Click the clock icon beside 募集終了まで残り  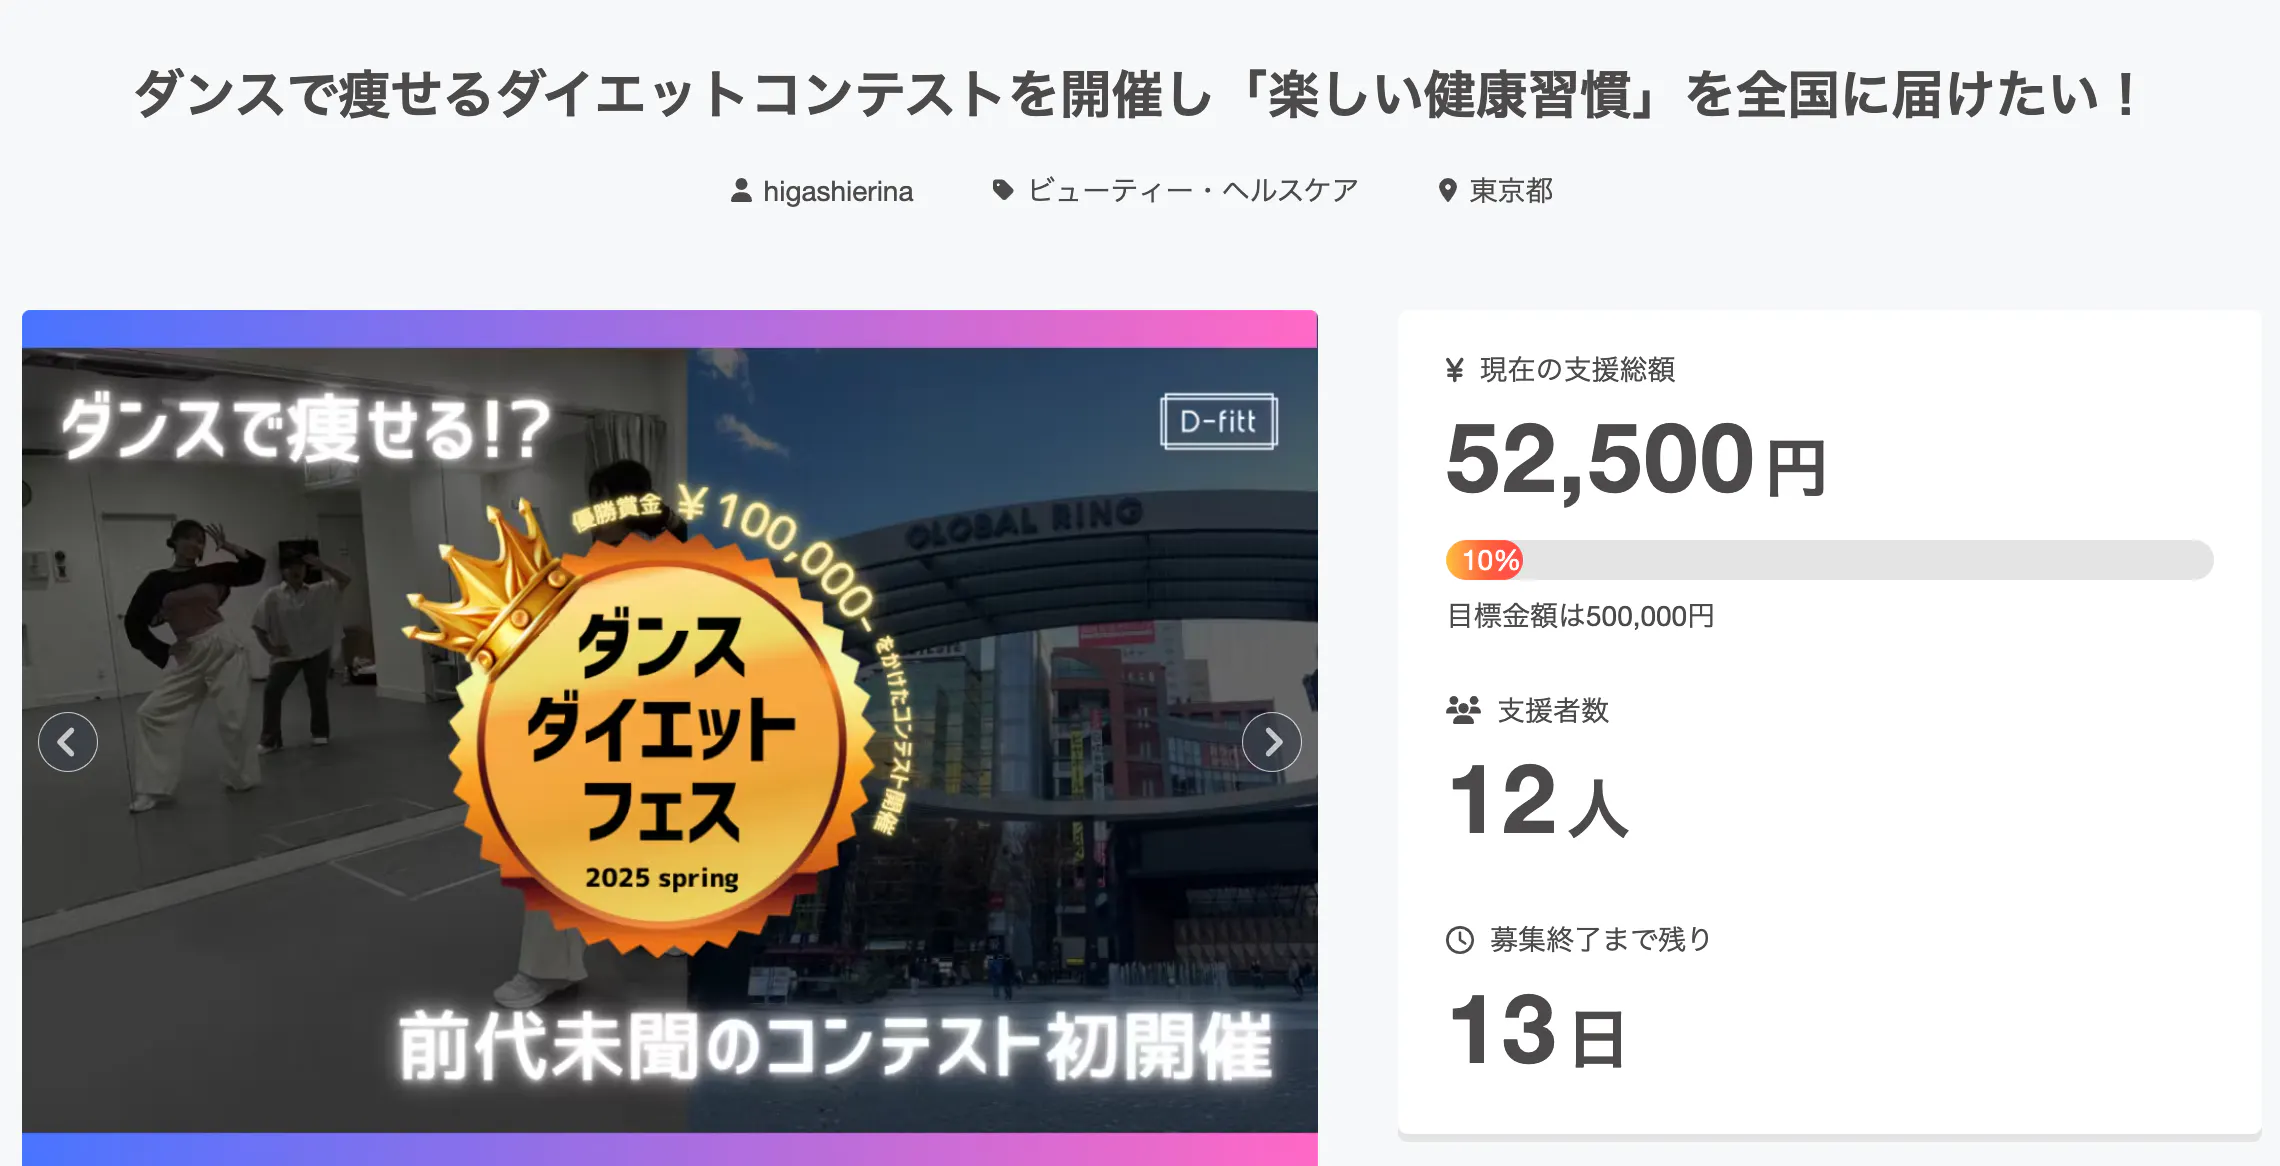1460,940
